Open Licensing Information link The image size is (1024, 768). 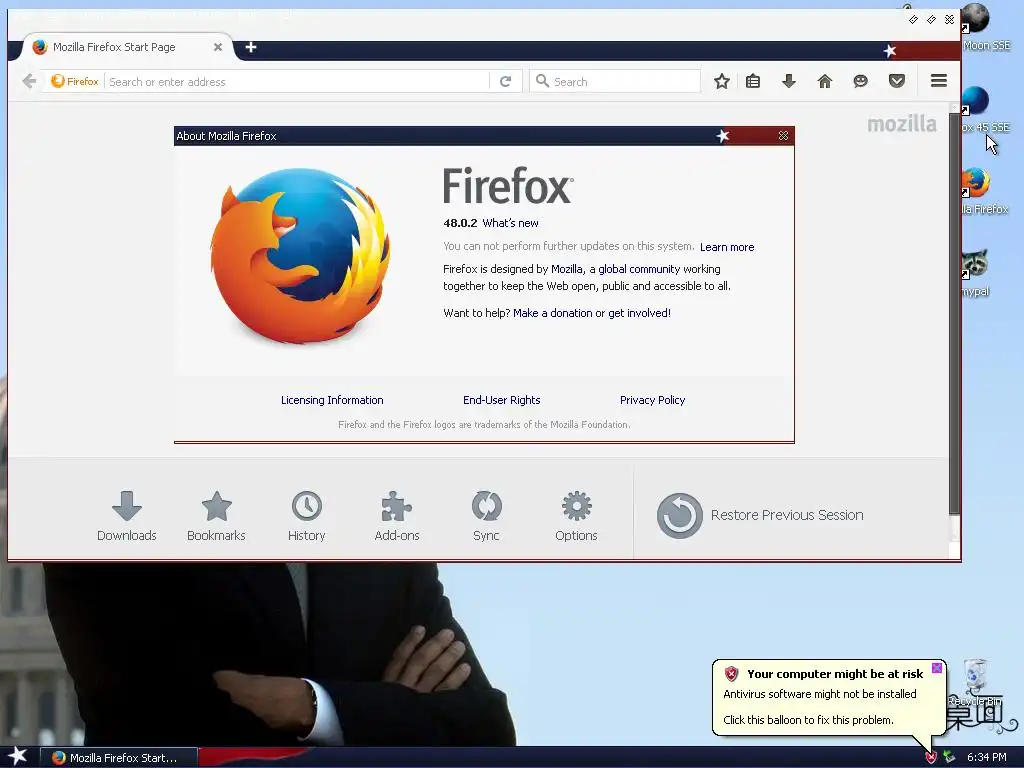tap(332, 400)
